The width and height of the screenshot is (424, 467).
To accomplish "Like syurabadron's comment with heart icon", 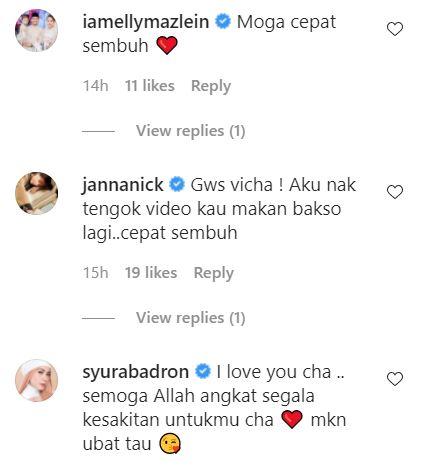I will click(x=395, y=379).
